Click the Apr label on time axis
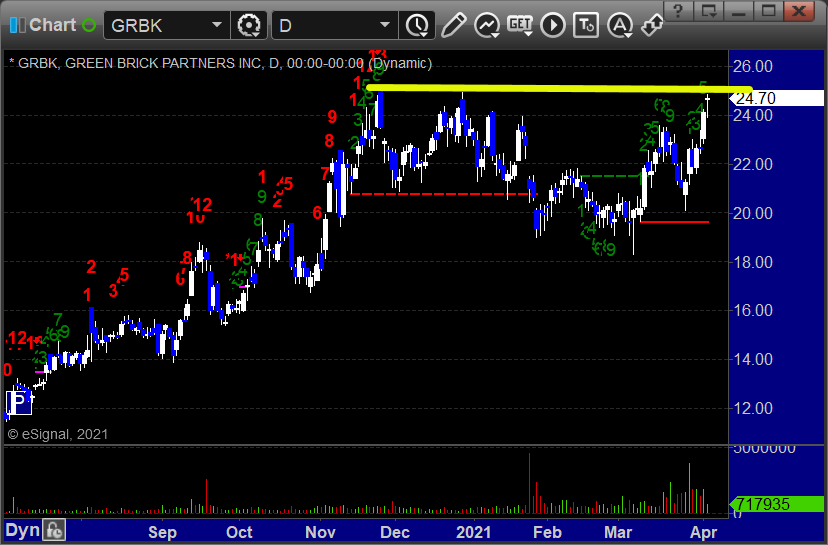The height and width of the screenshot is (545, 828). (703, 532)
